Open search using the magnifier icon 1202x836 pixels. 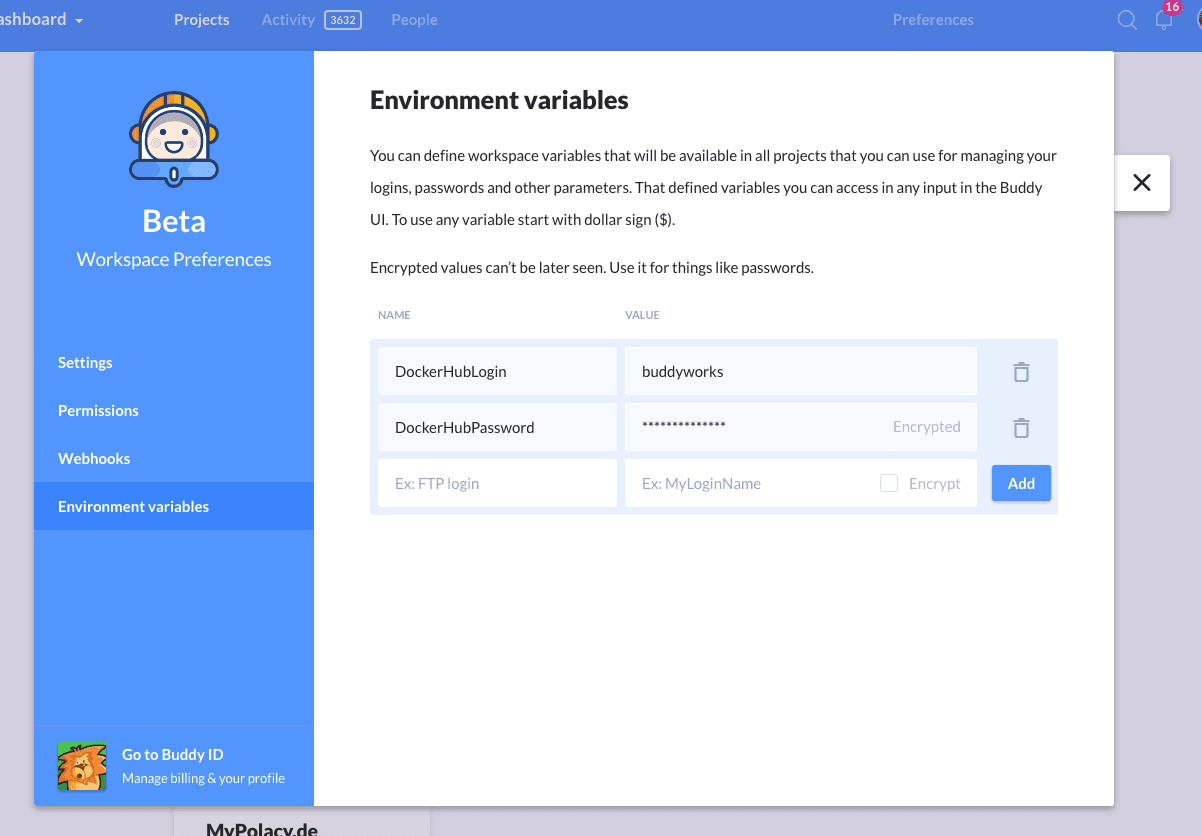(x=1127, y=20)
